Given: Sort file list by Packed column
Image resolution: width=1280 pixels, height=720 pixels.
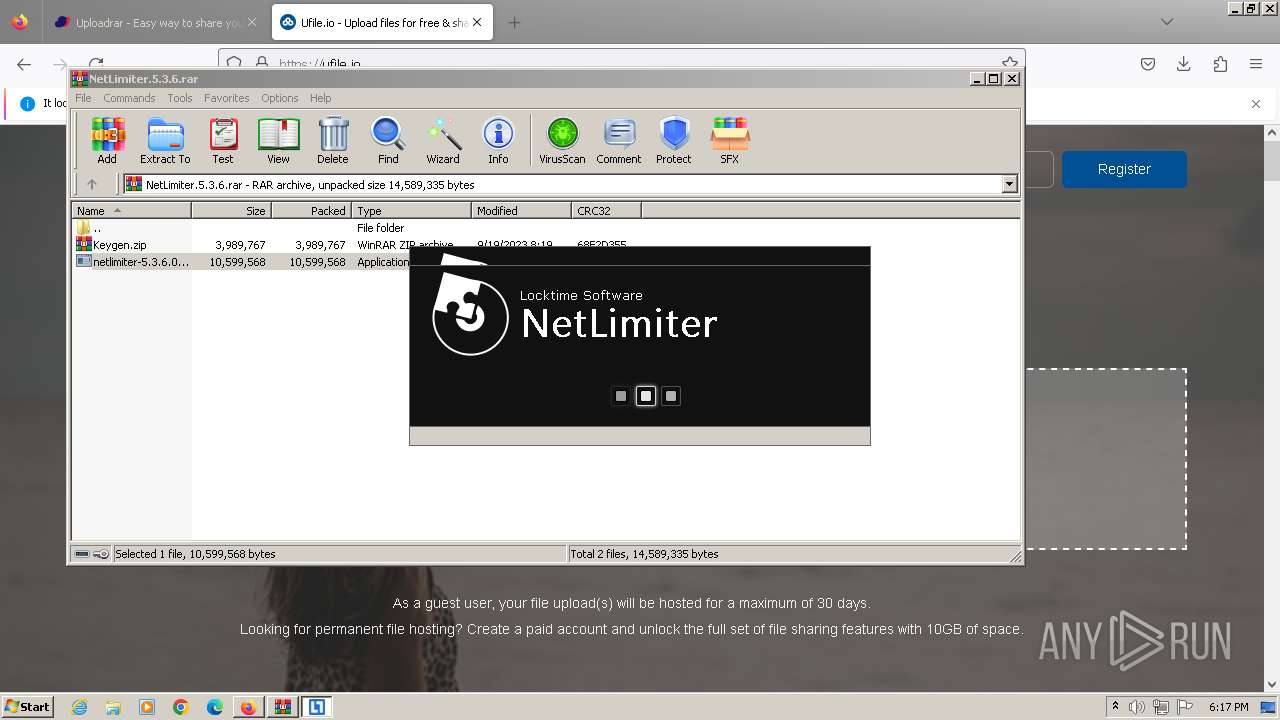Looking at the screenshot, I should pyautogui.click(x=312, y=210).
